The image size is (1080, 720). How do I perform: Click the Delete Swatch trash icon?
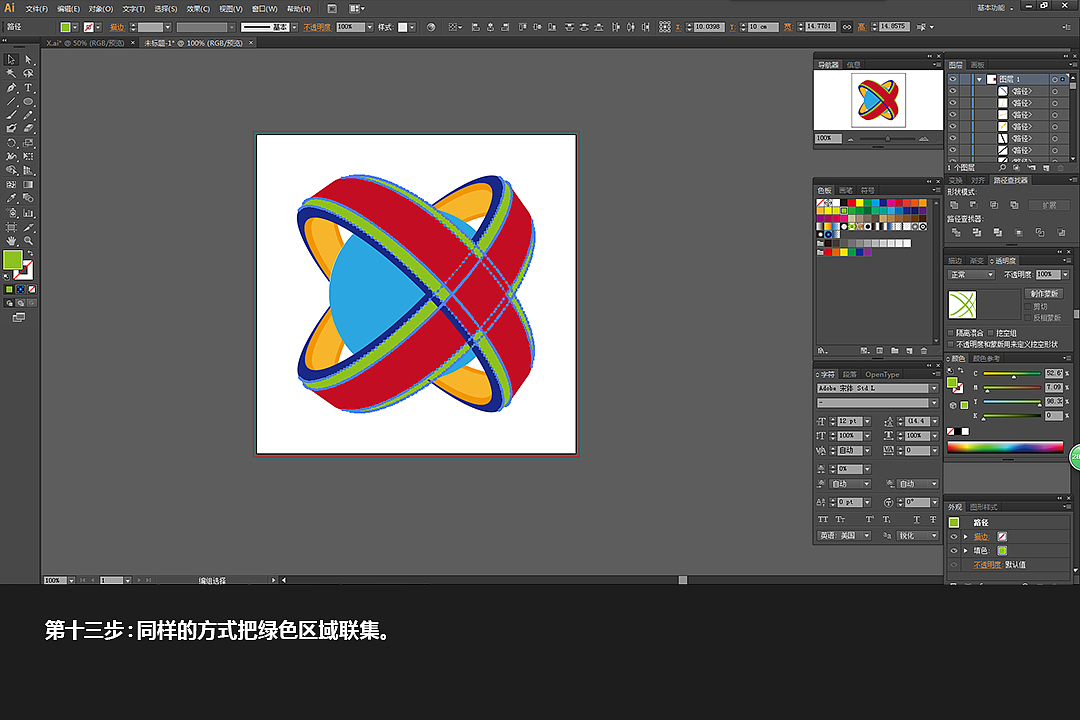tap(924, 351)
